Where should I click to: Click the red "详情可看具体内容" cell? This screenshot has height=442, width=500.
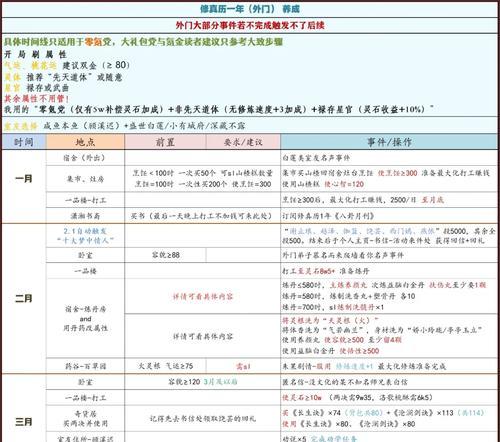pos(203,296)
